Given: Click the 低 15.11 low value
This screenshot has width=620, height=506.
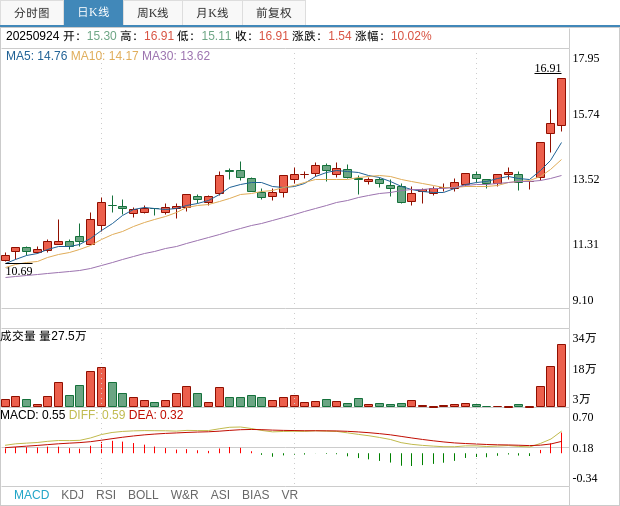Looking at the screenshot, I should click(x=216, y=36).
